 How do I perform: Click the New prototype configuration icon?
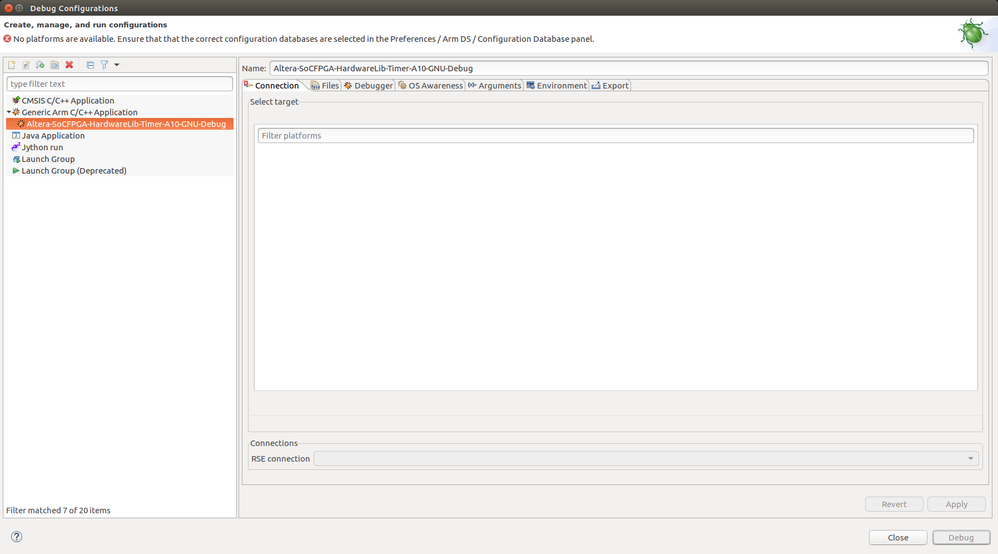click(x=26, y=65)
